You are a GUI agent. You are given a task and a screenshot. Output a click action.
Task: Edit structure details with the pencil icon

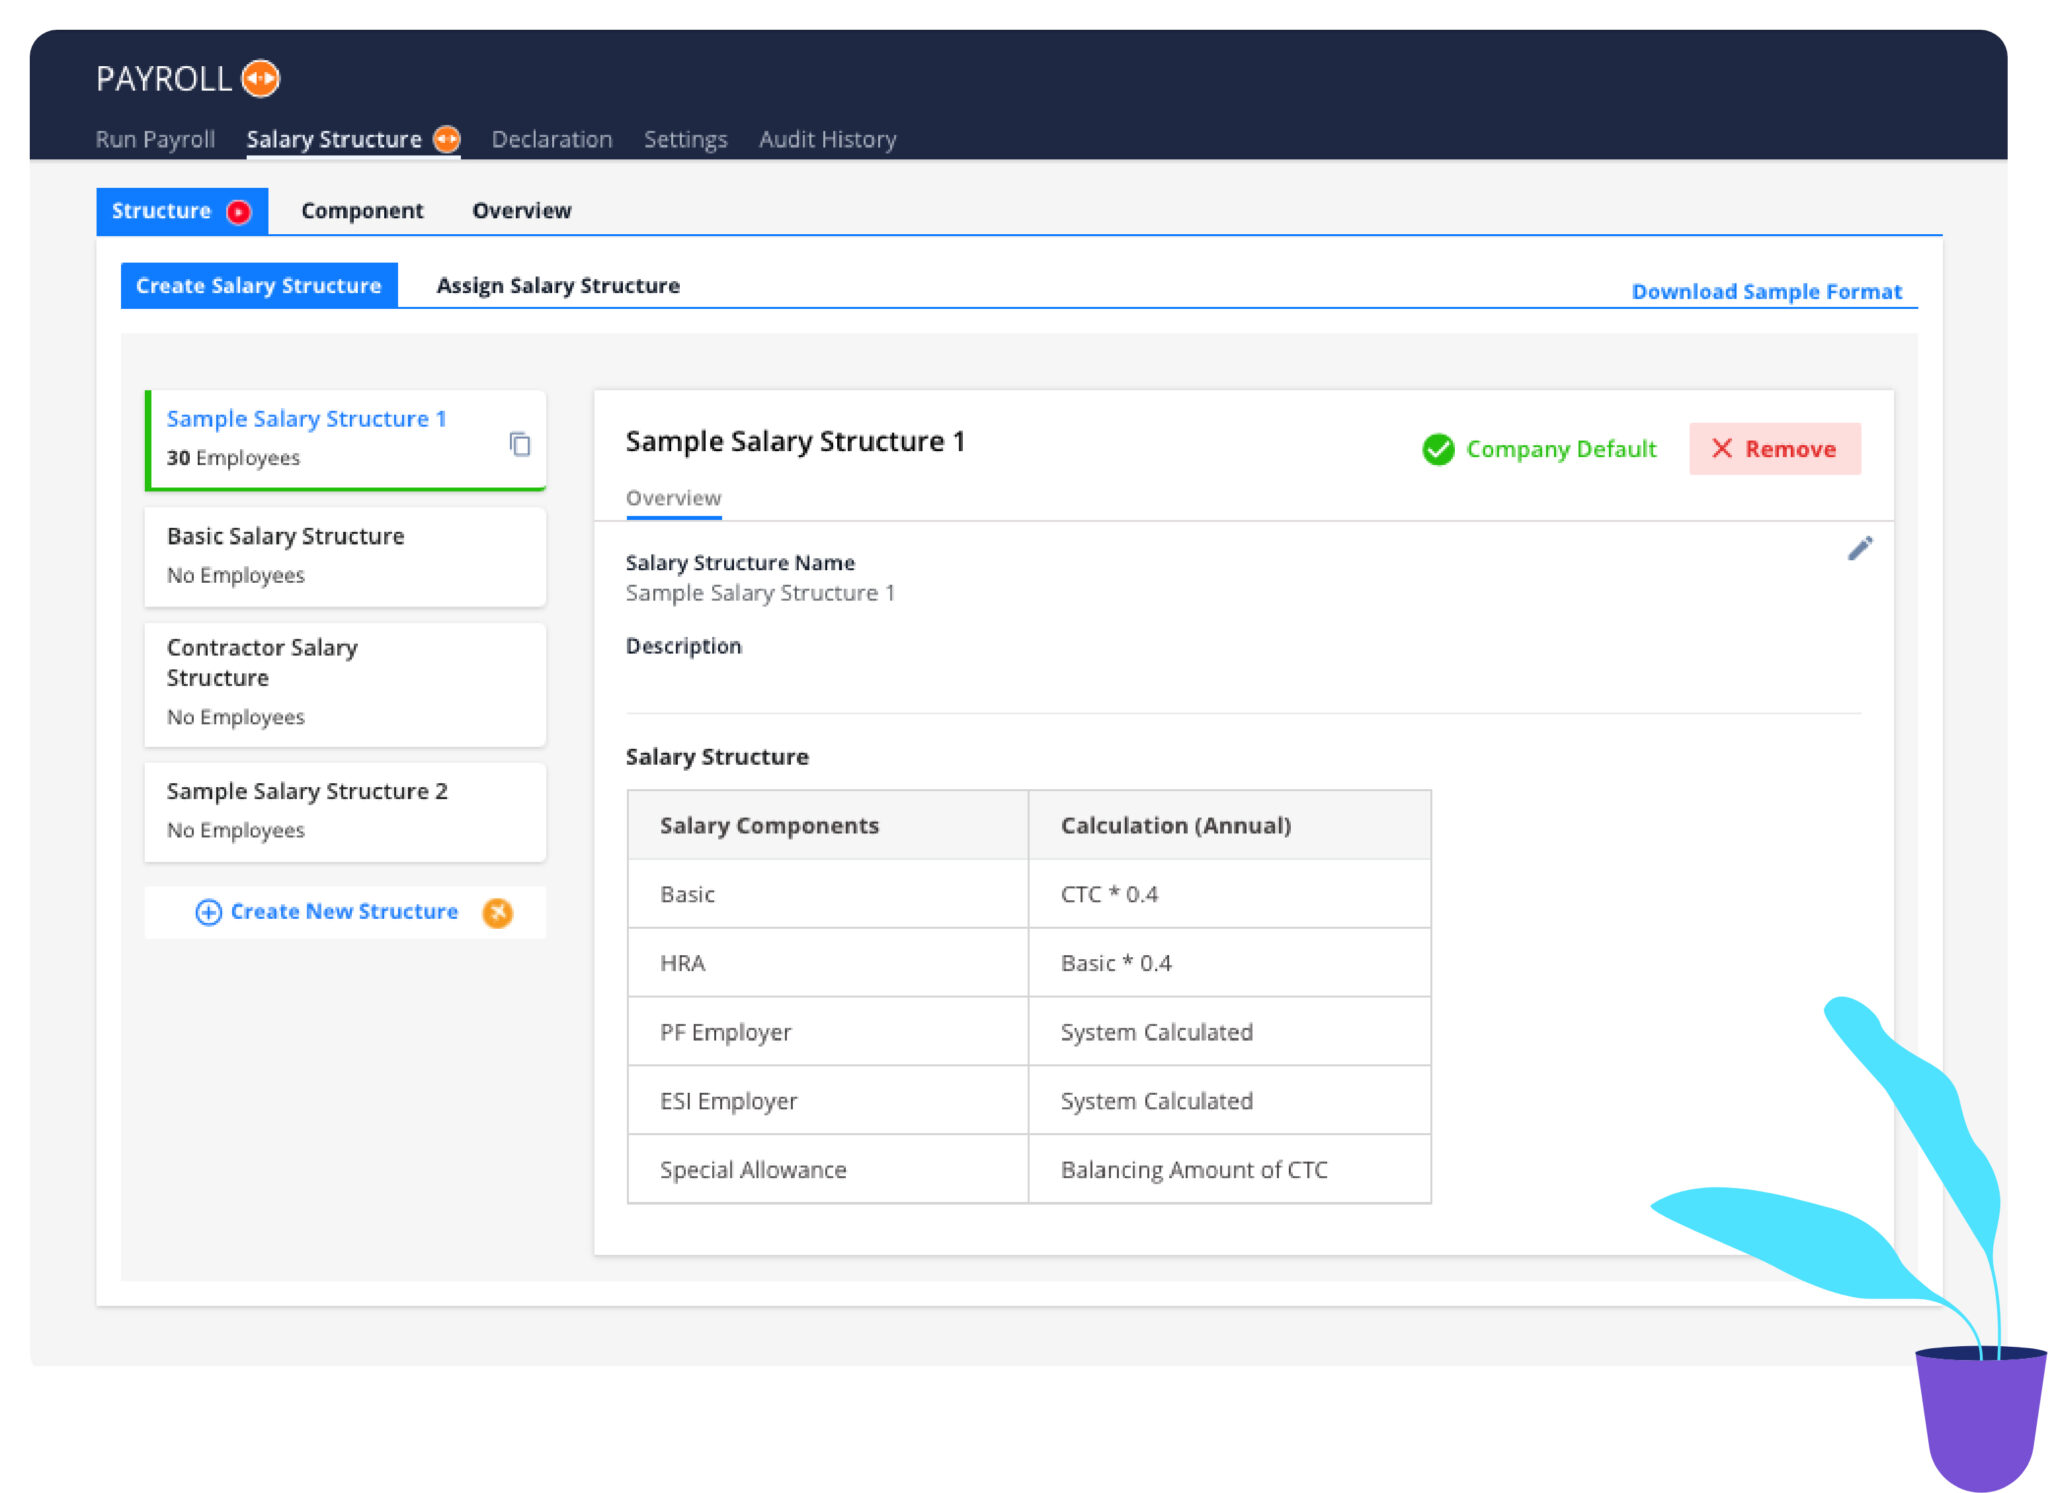1860,548
